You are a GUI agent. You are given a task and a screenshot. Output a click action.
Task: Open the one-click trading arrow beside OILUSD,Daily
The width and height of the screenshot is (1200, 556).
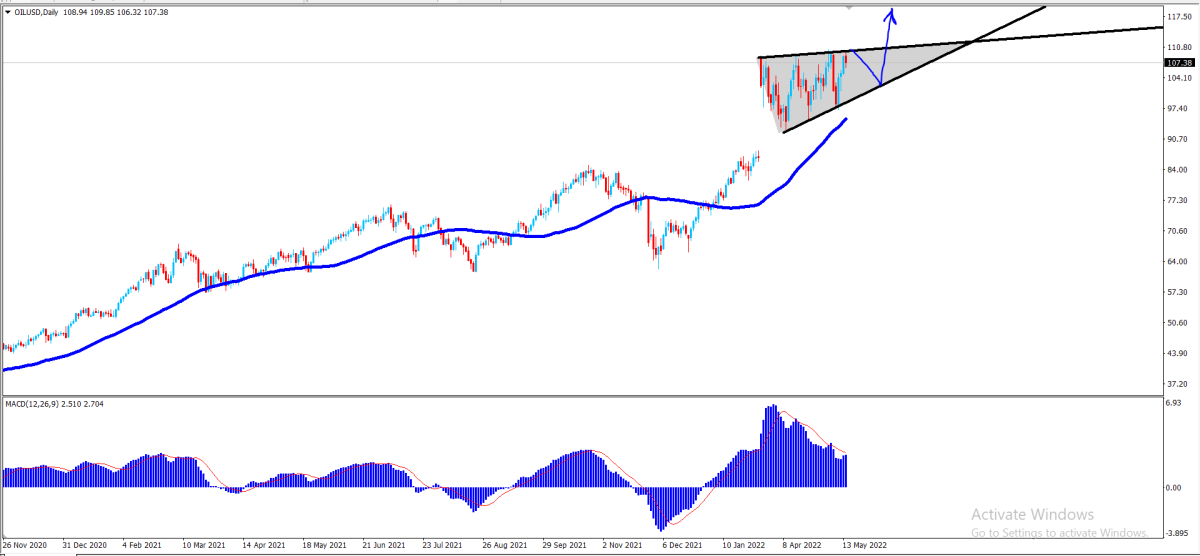pos(7,10)
